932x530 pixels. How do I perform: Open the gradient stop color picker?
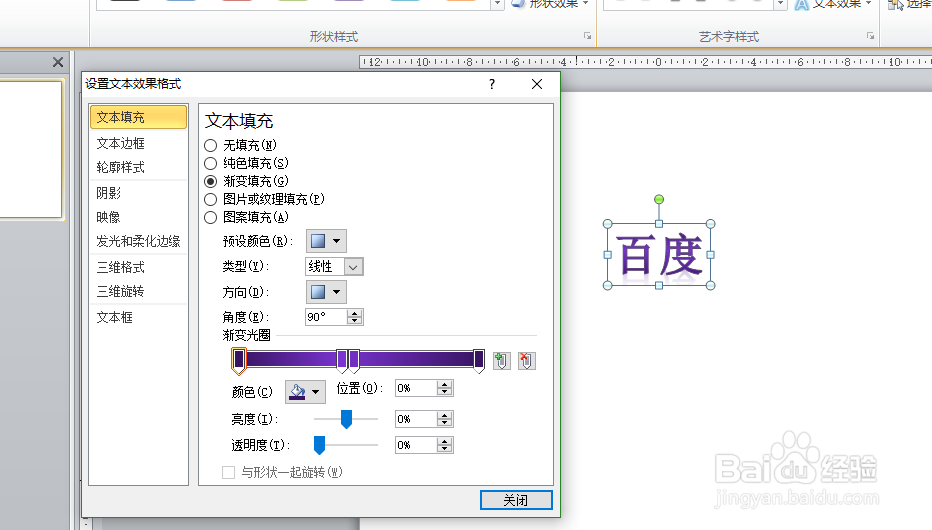pyautogui.click(x=306, y=392)
